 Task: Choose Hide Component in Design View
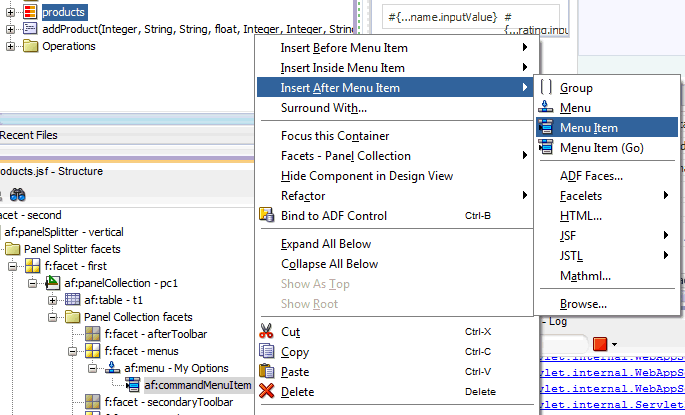(x=394, y=176)
